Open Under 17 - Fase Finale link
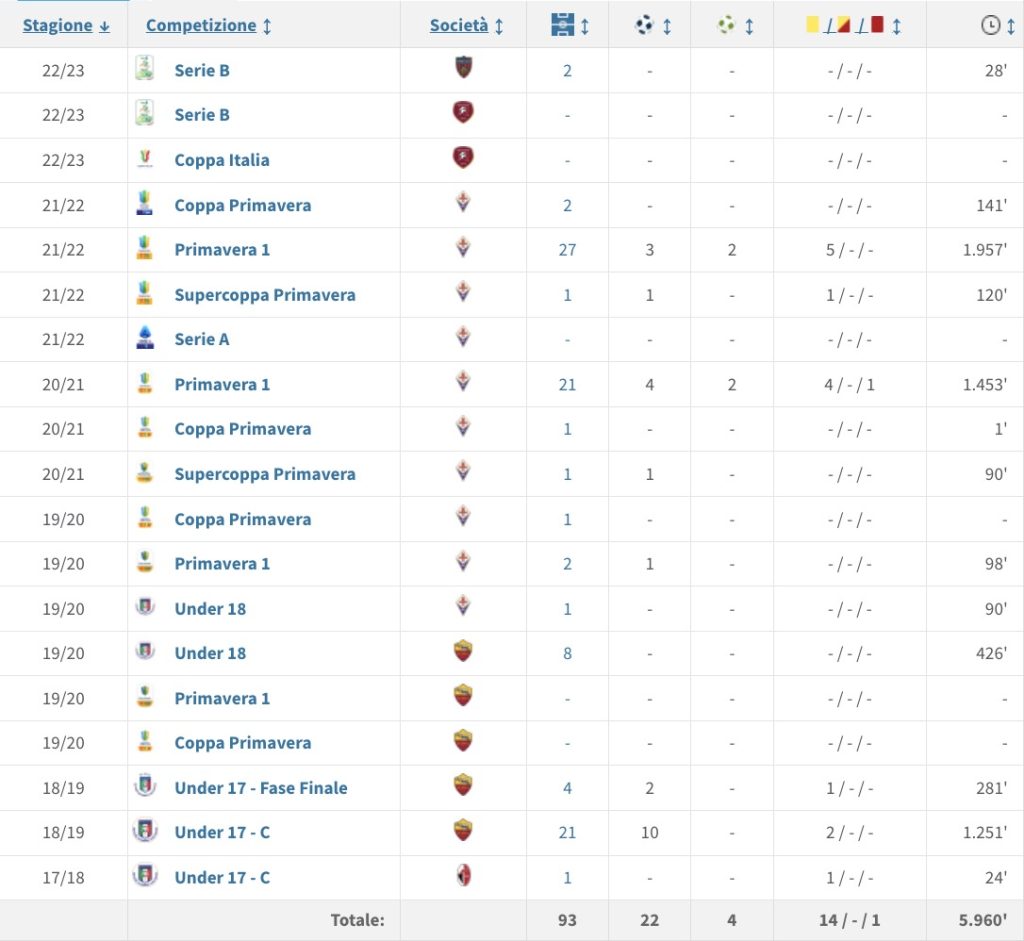 tap(260, 788)
